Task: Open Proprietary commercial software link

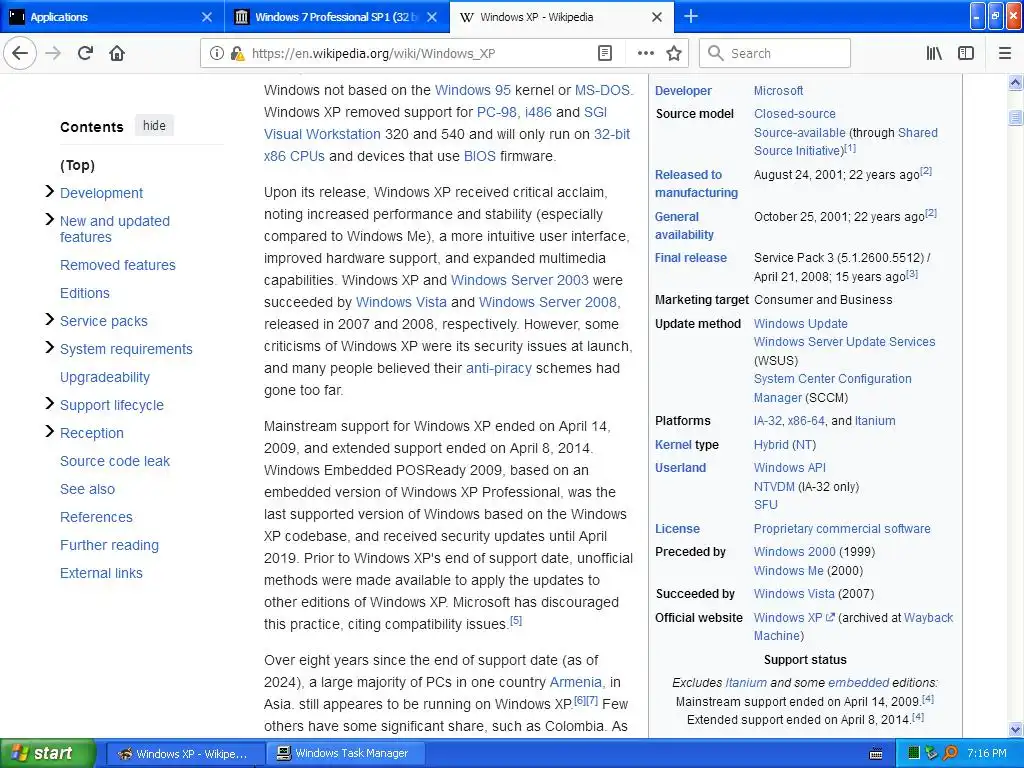Action: click(842, 529)
